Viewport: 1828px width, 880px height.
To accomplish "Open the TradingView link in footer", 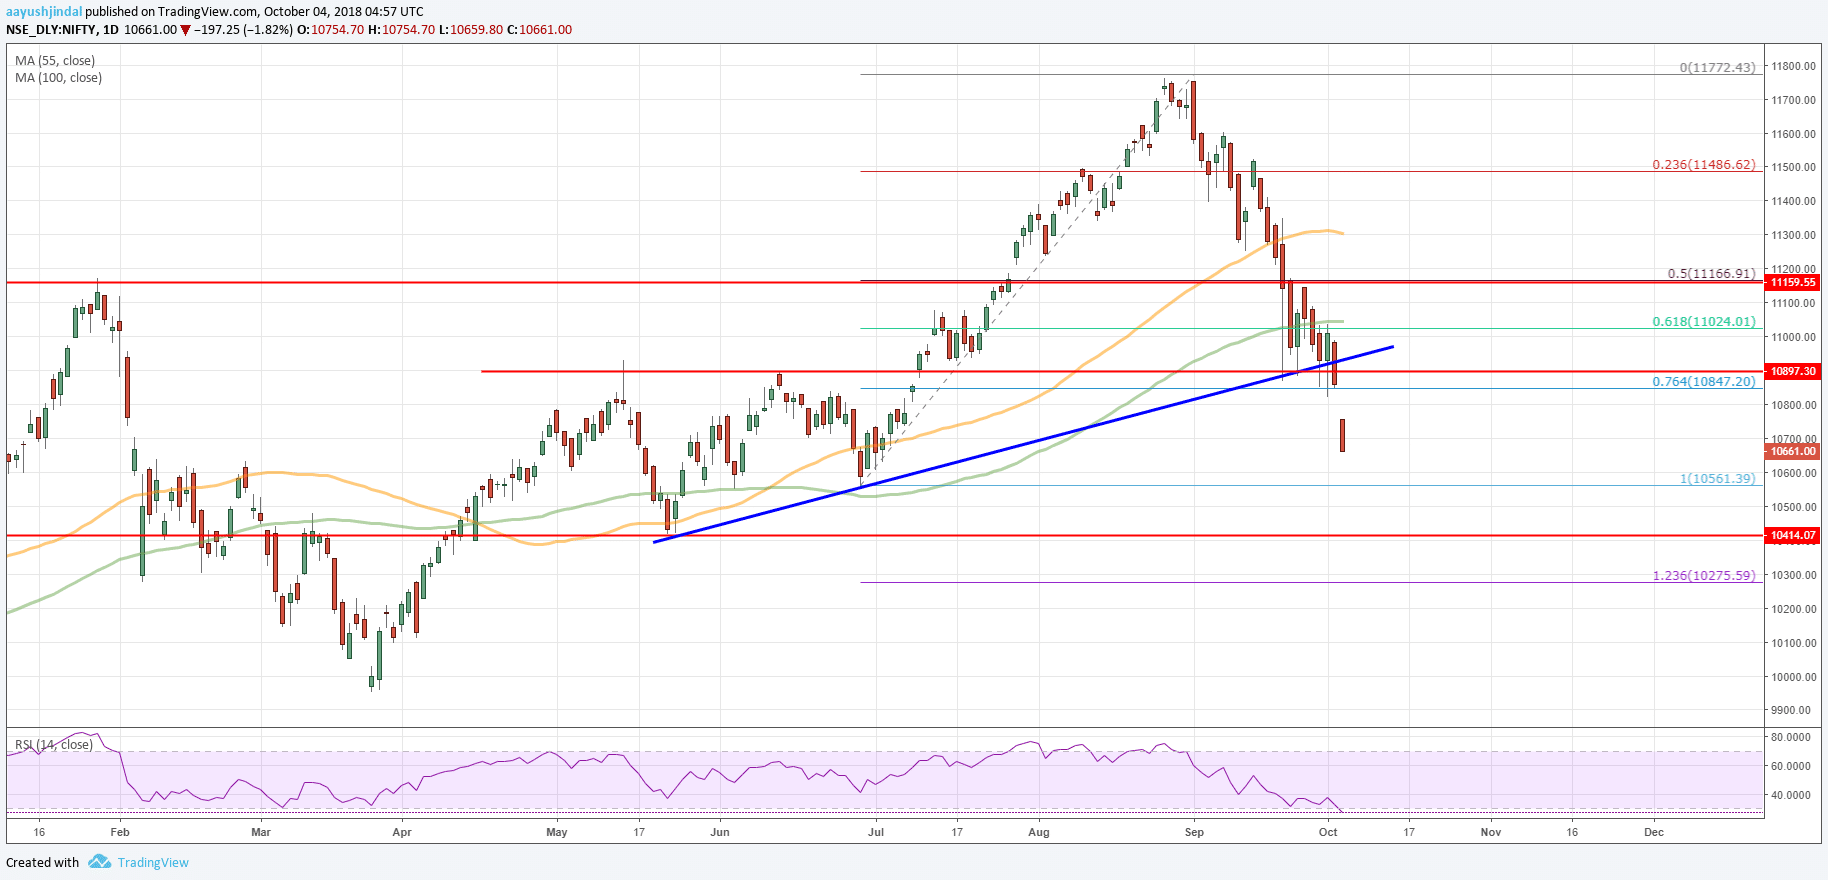I will coord(153,863).
